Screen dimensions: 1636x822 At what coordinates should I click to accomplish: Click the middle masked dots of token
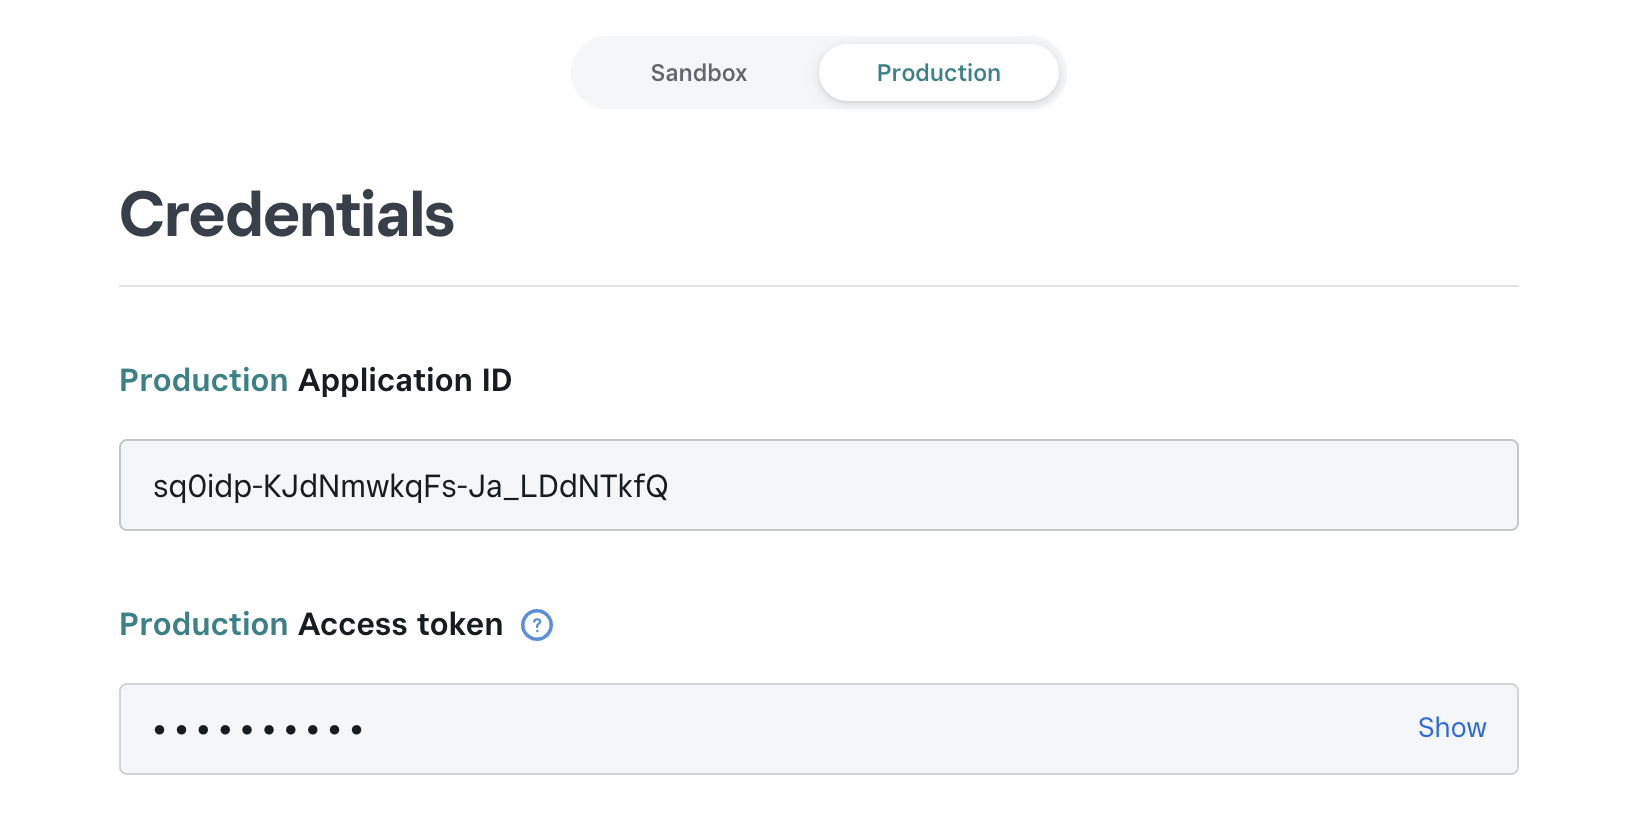pos(258,730)
